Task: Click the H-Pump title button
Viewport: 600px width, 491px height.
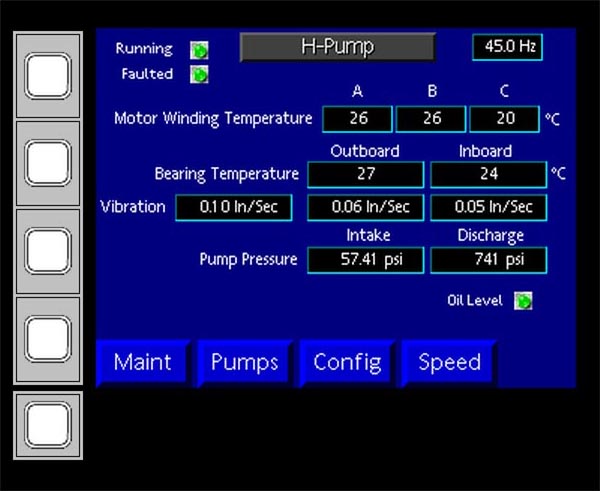Action: coord(337,47)
